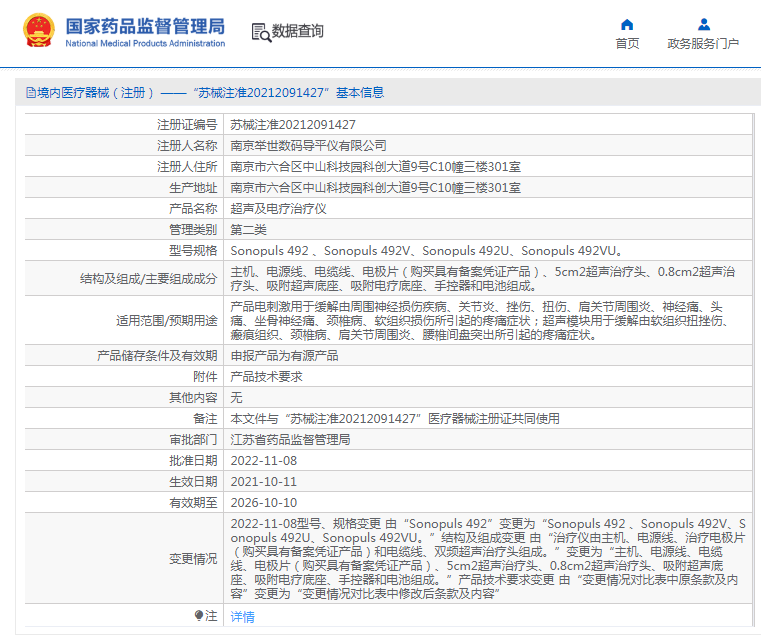Viewport: 761px width, 644px height.
Task: Click the 有效期至 row label
Action: coord(193,502)
